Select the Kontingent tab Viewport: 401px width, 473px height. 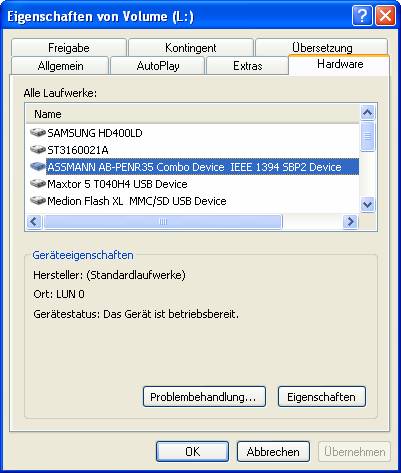pyautogui.click(x=191, y=48)
